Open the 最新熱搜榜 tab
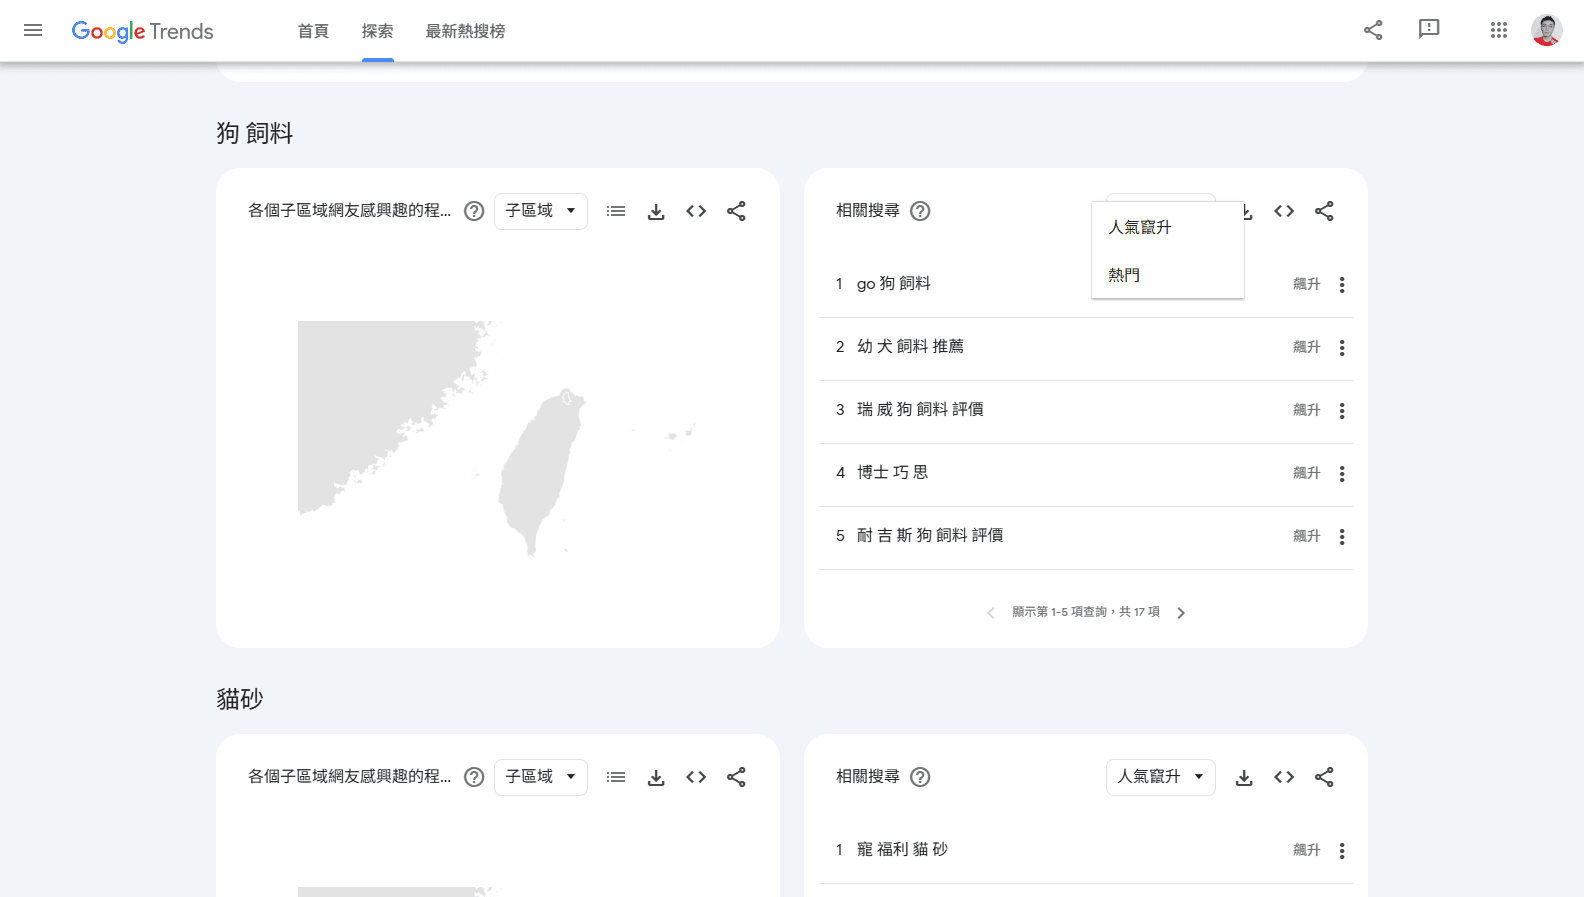This screenshot has height=897, width=1584. click(x=465, y=31)
